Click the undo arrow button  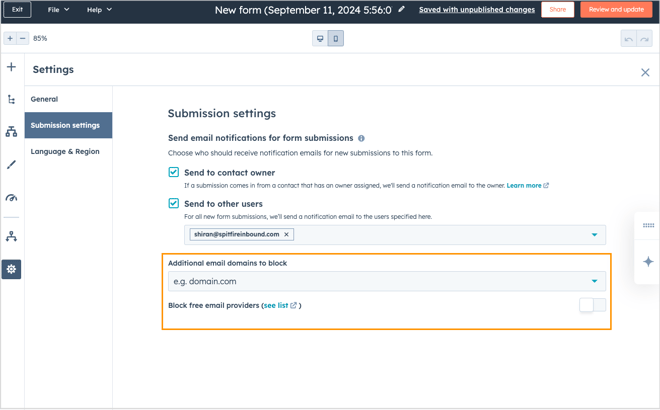coord(628,39)
